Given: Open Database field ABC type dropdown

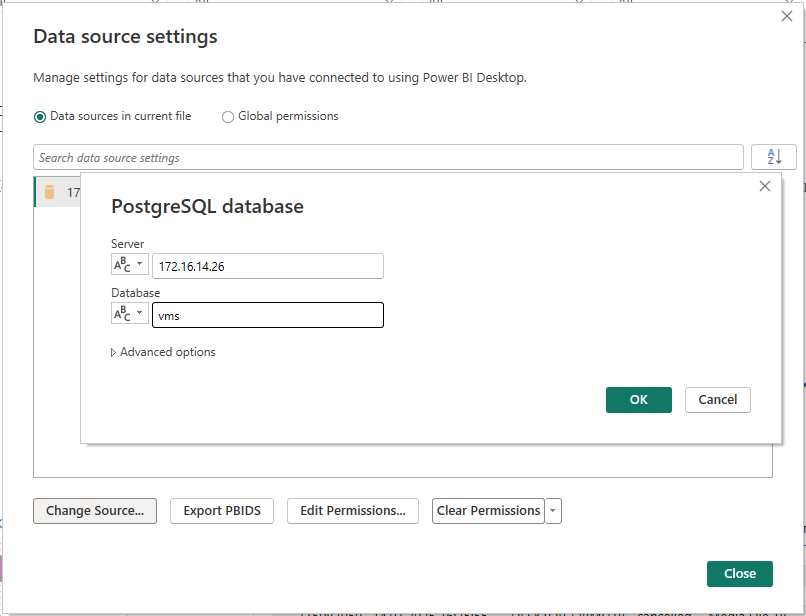Looking at the screenshot, I should (x=130, y=313).
